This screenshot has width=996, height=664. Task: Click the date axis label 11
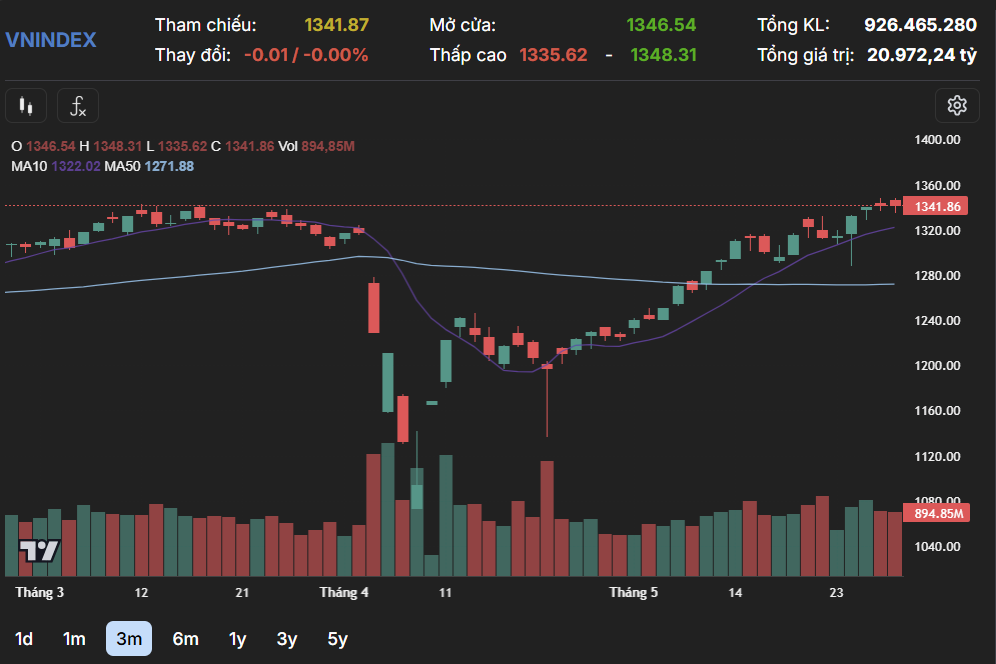(x=445, y=593)
